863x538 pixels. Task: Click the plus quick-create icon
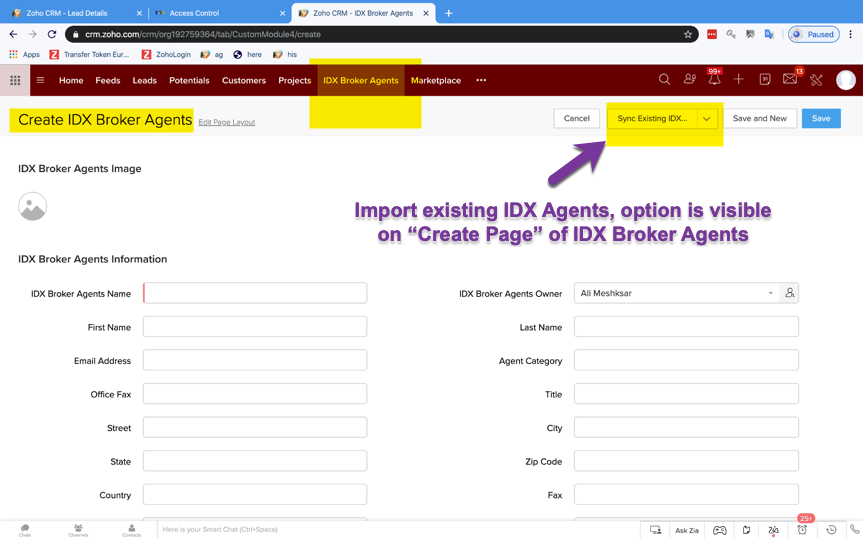pyautogui.click(x=739, y=80)
